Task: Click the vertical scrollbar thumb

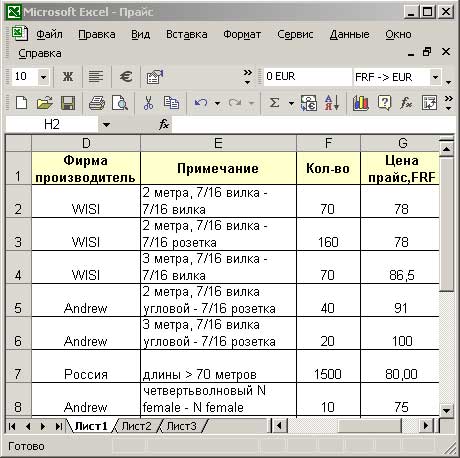Action: 446,224
